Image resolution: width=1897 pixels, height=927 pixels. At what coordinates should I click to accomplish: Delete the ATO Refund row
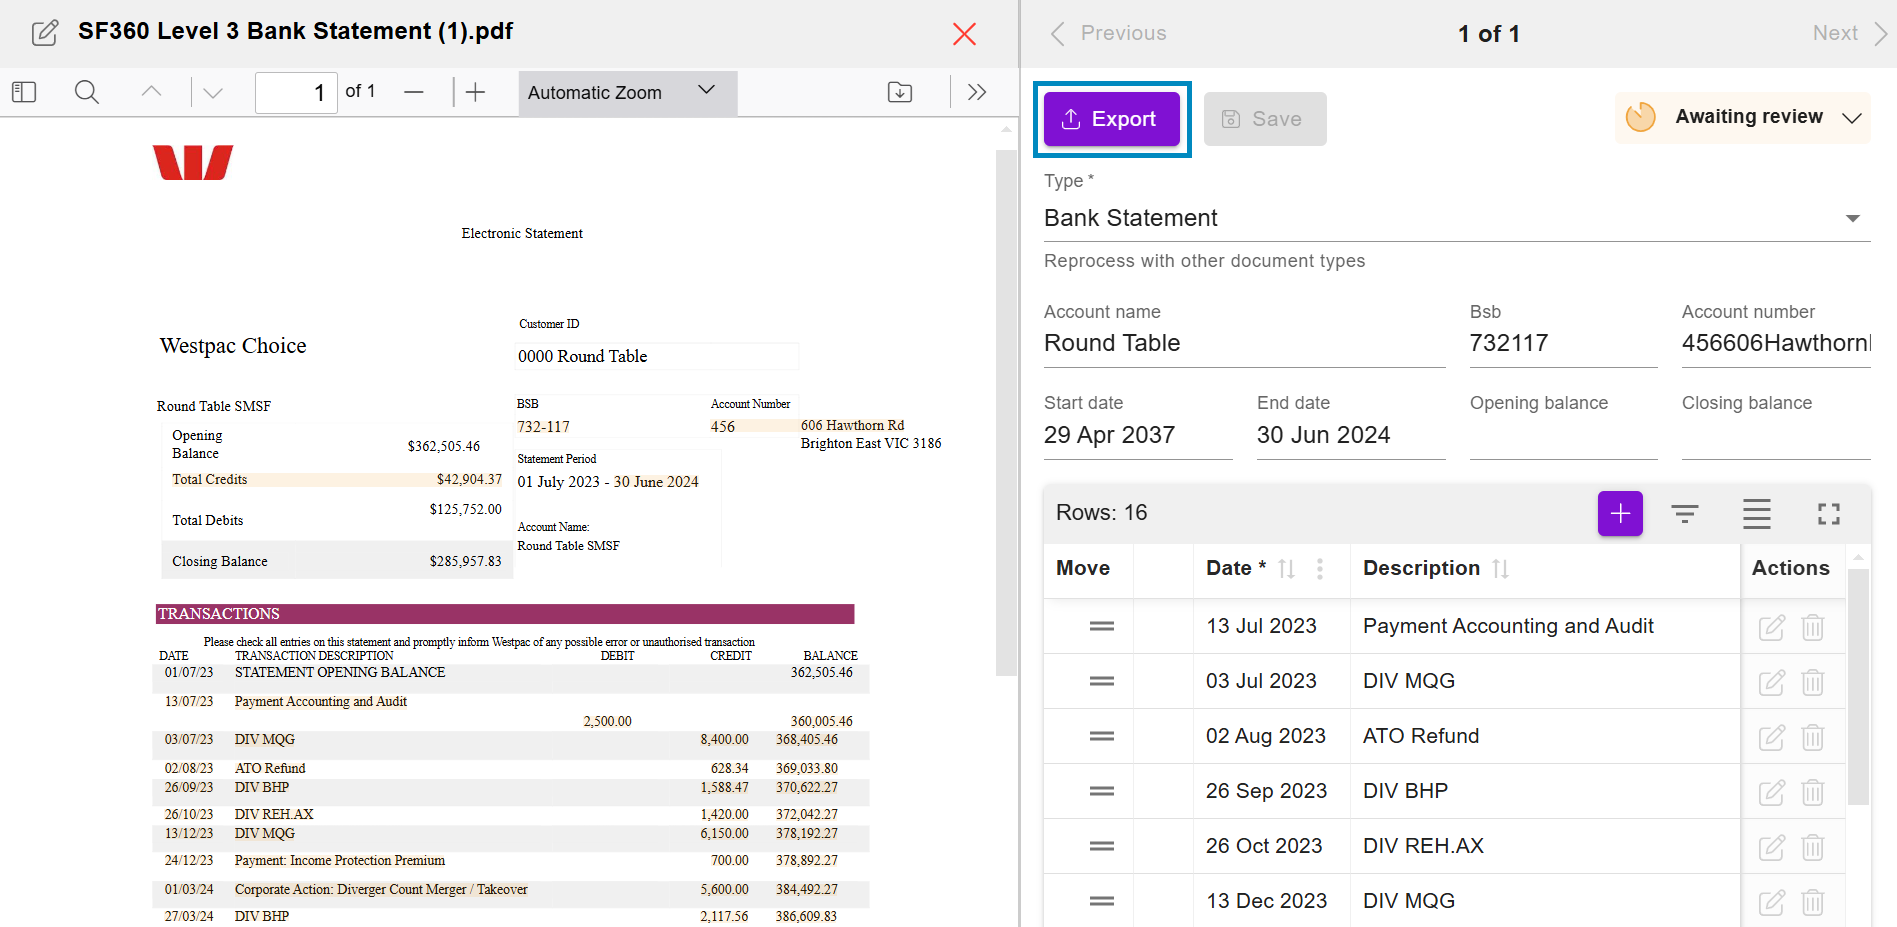coord(1813,737)
